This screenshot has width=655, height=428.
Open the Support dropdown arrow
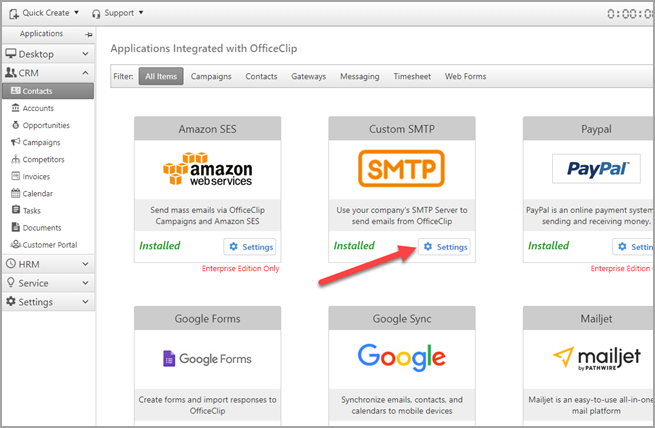tap(141, 13)
